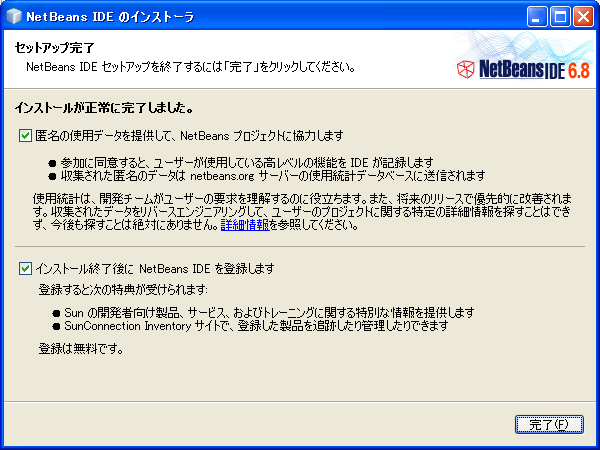Minimize the installer window
The height and width of the screenshot is (450, 600).
537,16
